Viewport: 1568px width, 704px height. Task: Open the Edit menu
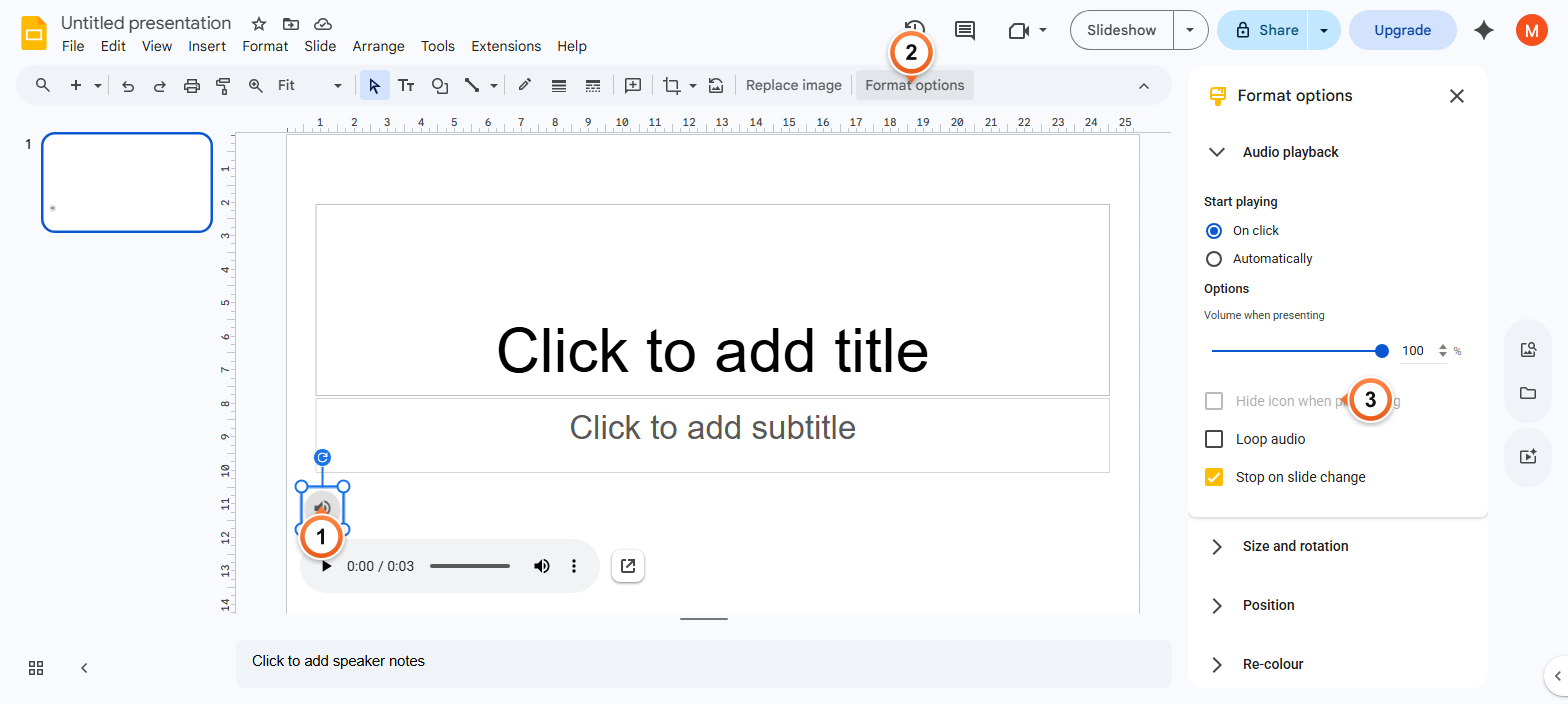113,46
